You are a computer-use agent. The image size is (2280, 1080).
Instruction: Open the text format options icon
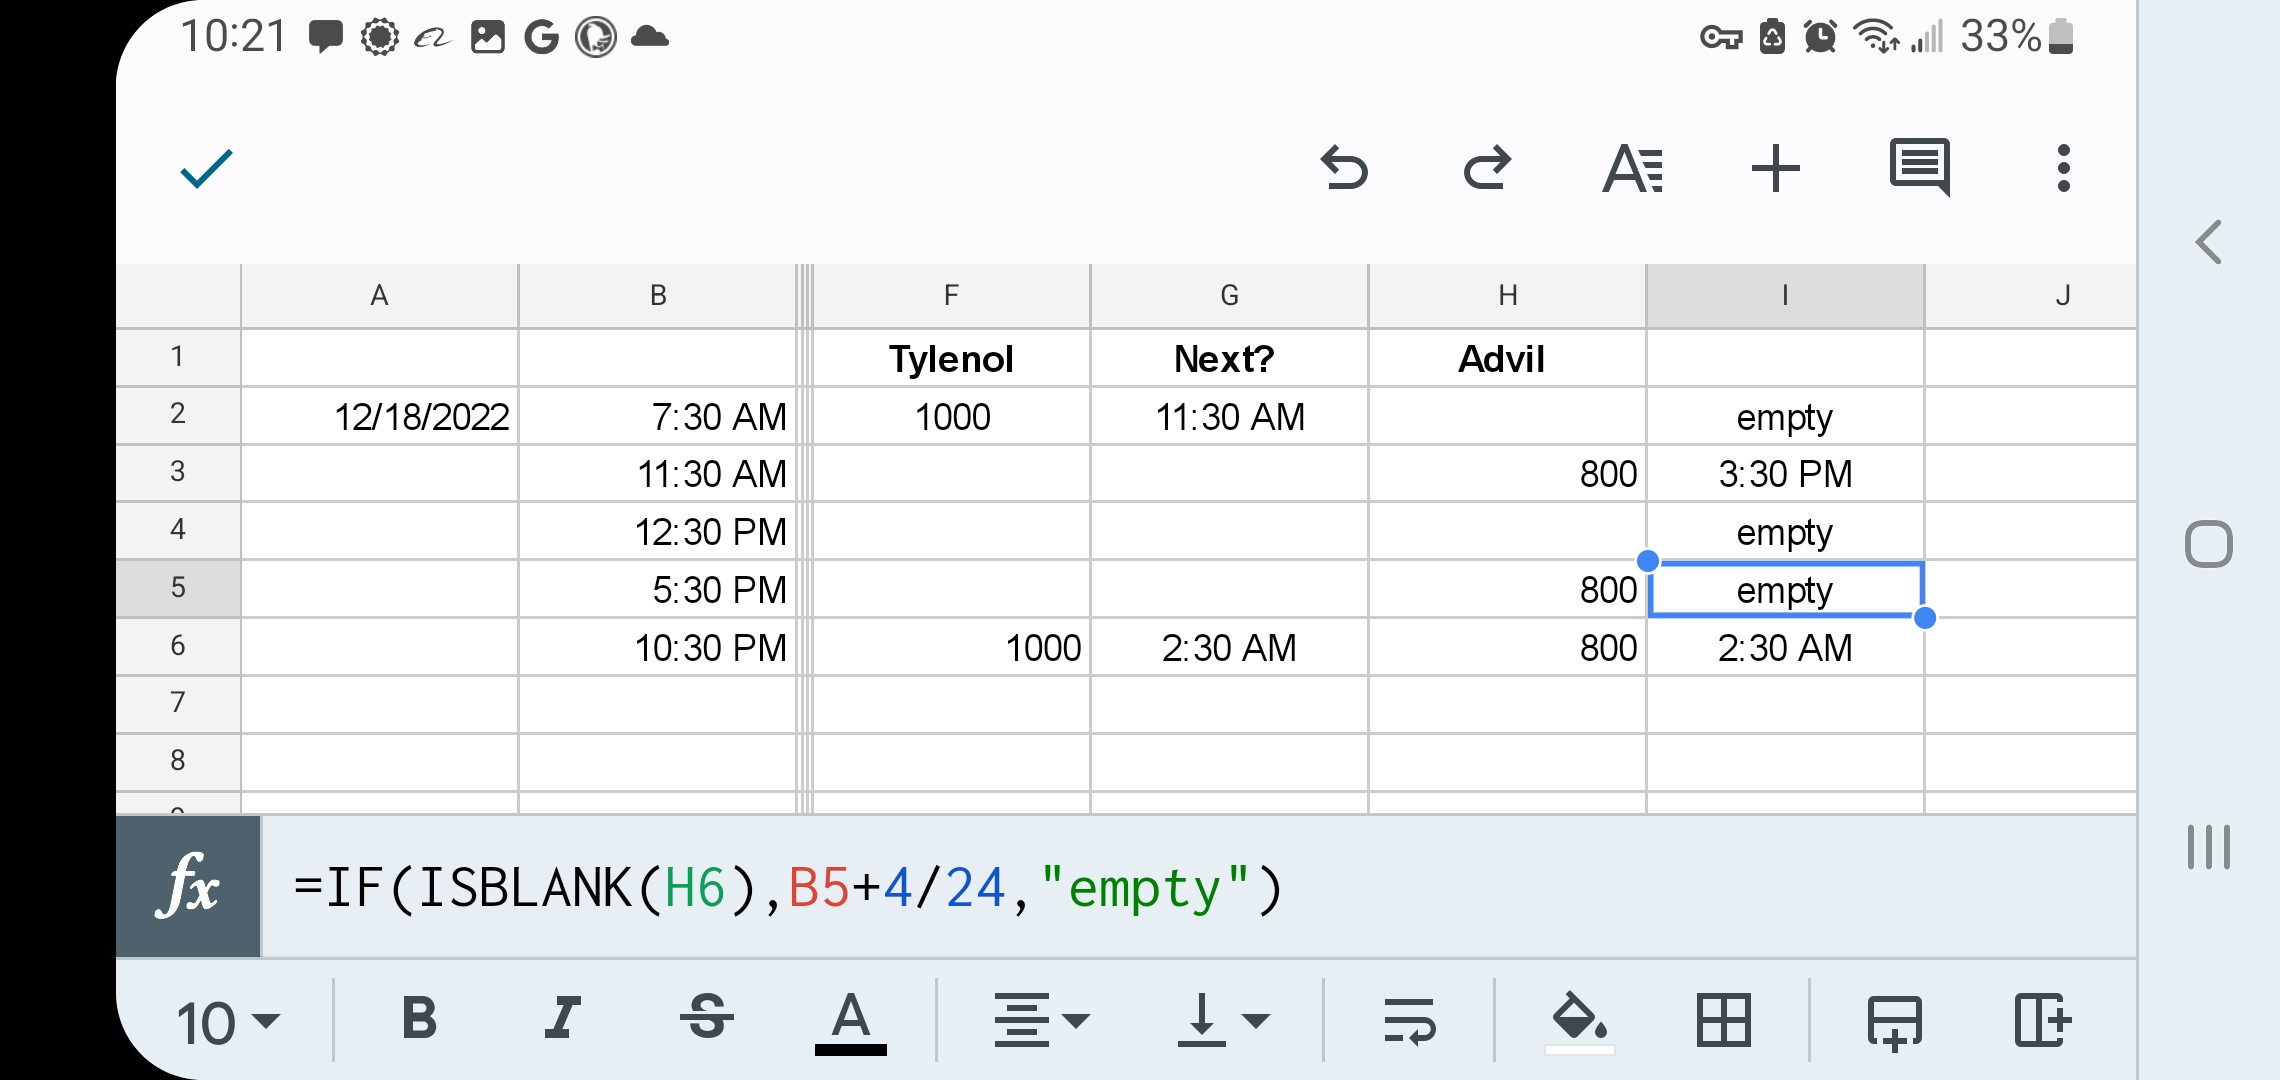pos(1632,168)
